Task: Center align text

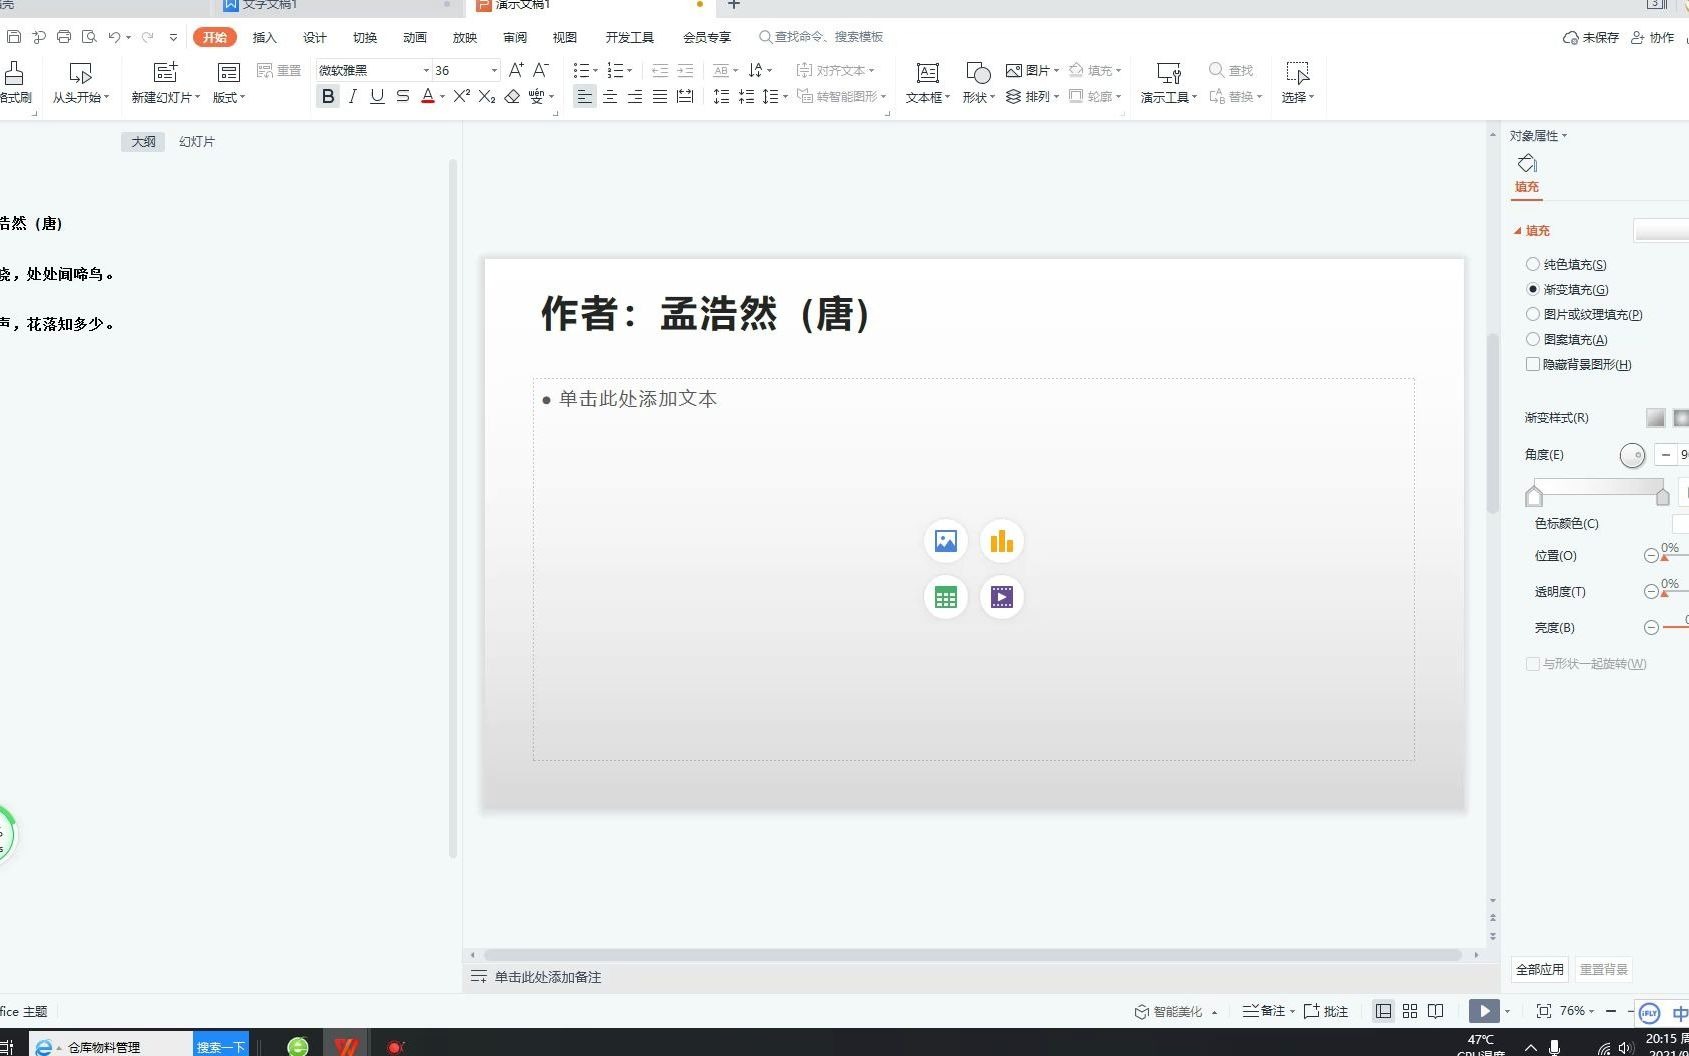Action: point(610,96)
